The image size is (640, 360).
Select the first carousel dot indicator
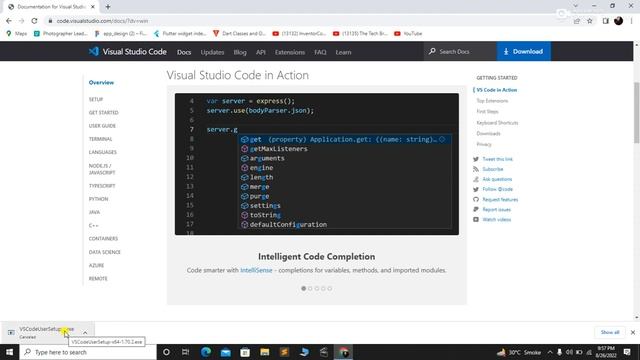[x=304, y=289]
